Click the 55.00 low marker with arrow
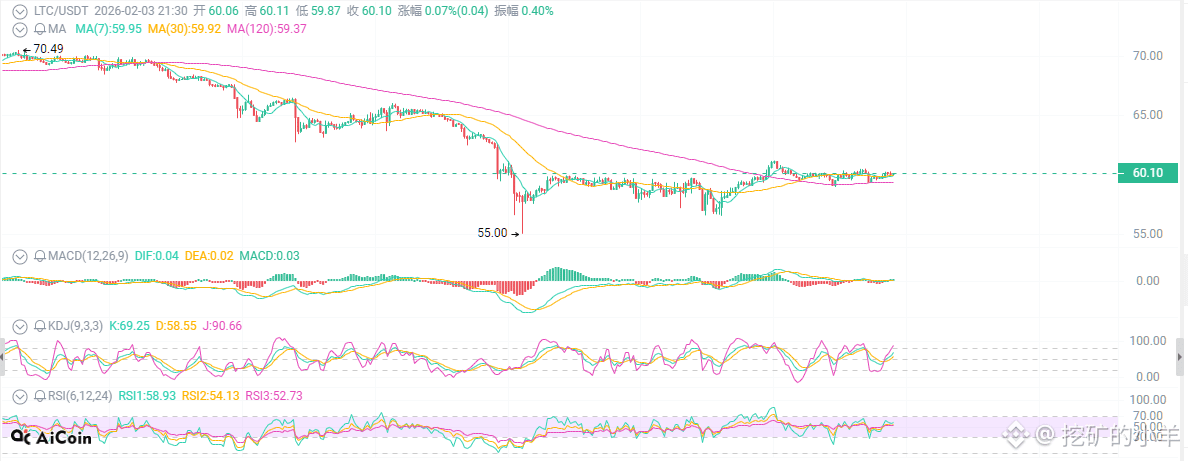Screen dimensions: 1188x461 pos(499,234)
